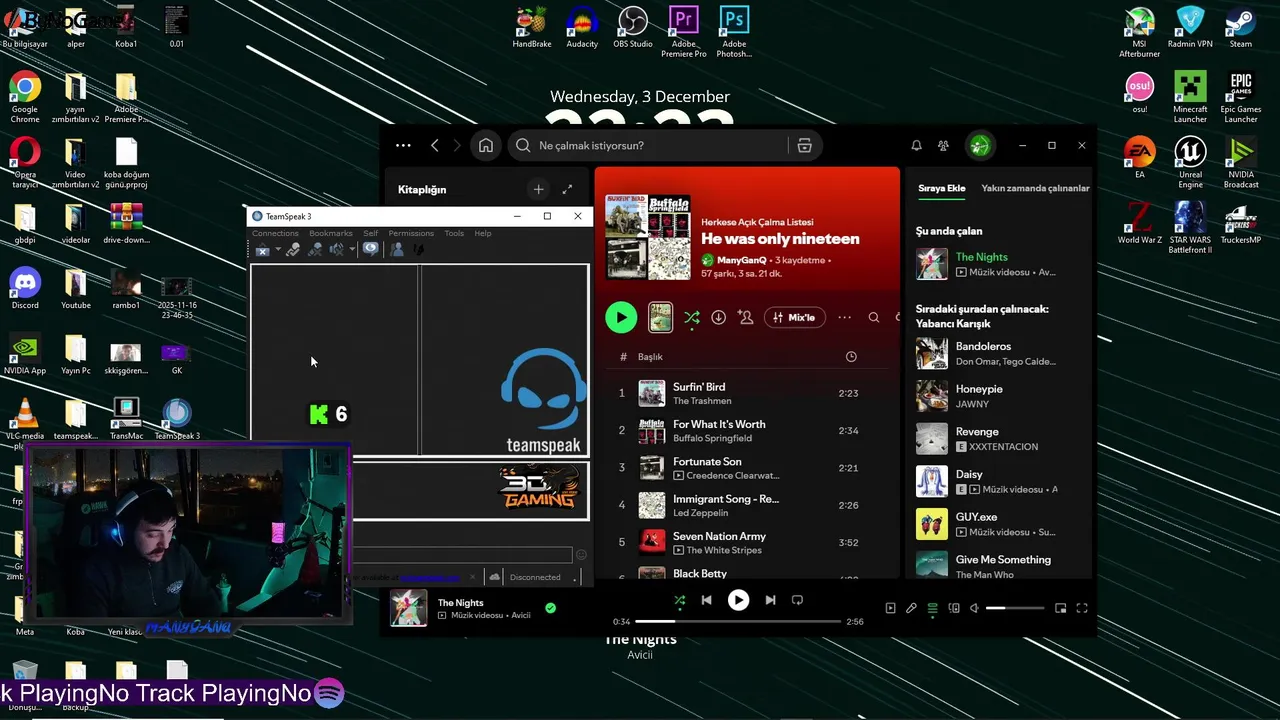Select the Adobe Premiere Pro desktop icon
This screenshot has height=720, width=1280.
(x=684, y=32)
